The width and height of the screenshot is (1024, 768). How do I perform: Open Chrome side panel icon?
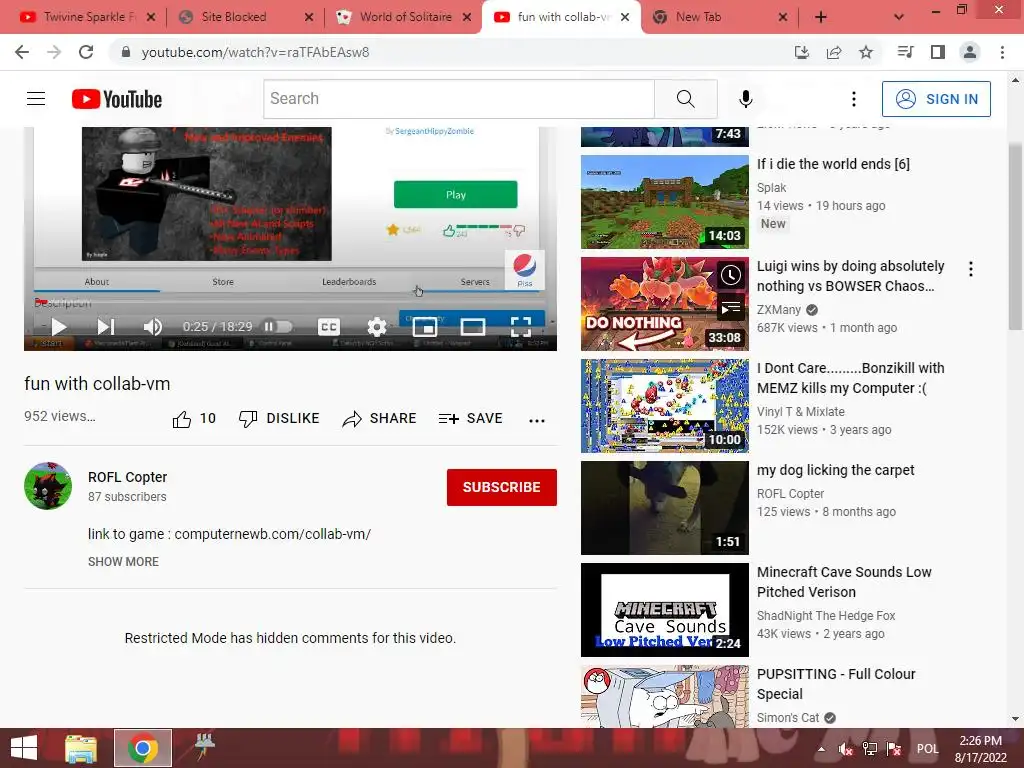coord(938,52)
